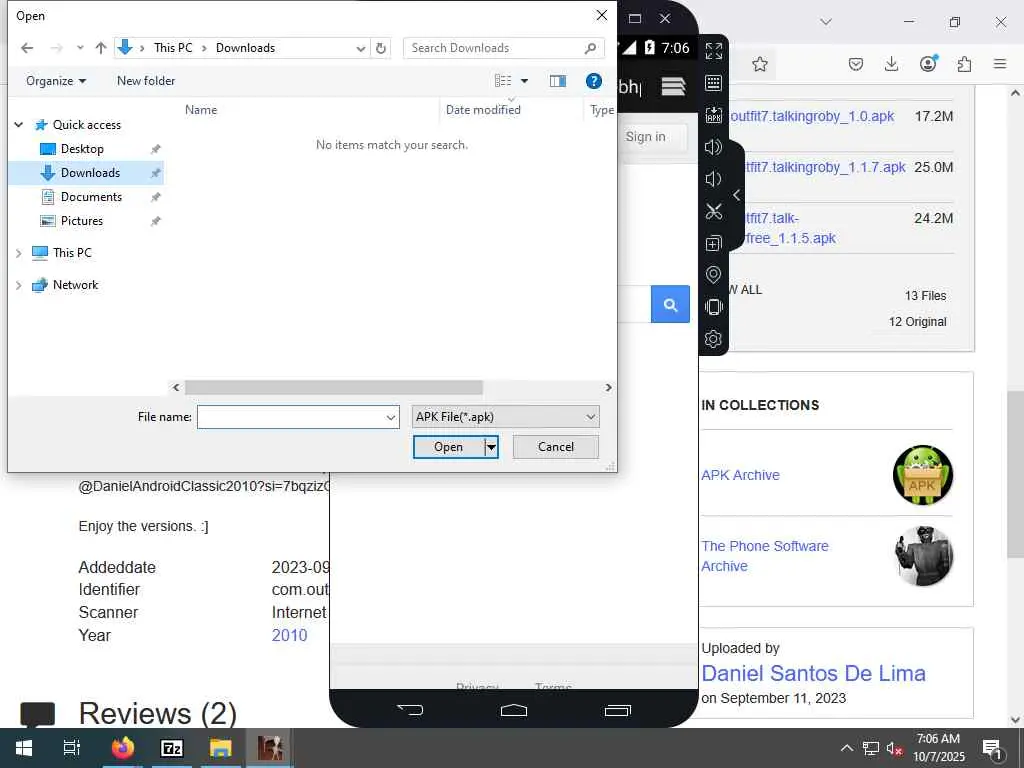Open the APK File type filter dropdown
This screenshot has height=768, width=1024.
tap(505, 417)
